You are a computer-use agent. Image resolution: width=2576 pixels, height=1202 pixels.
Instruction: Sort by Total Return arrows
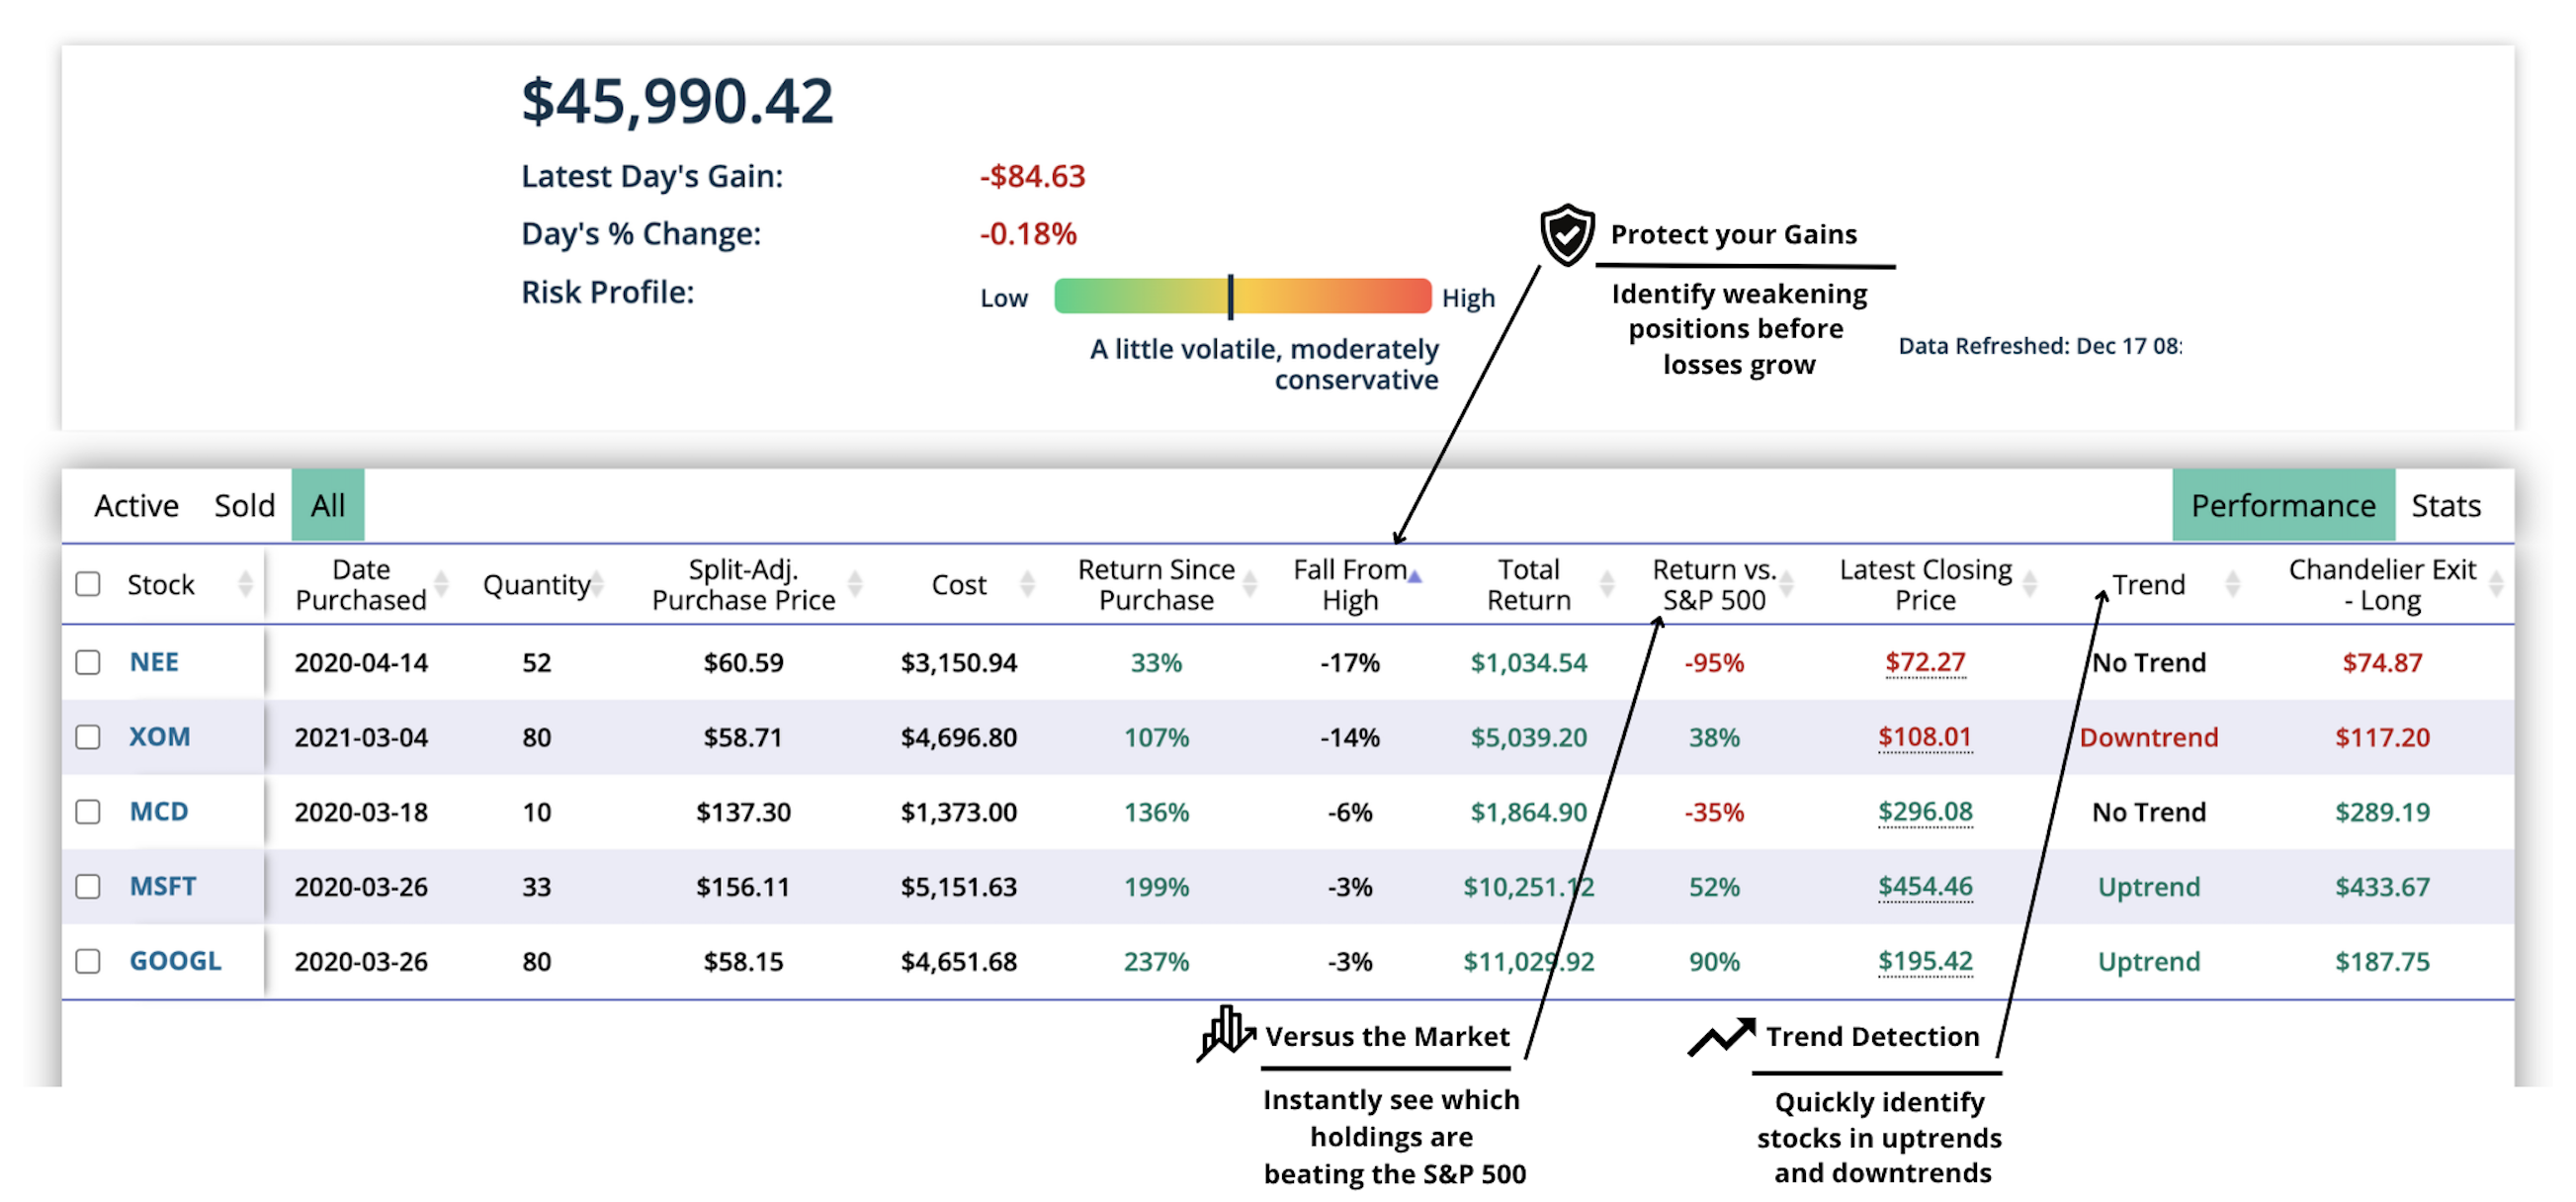point(1607,584)
